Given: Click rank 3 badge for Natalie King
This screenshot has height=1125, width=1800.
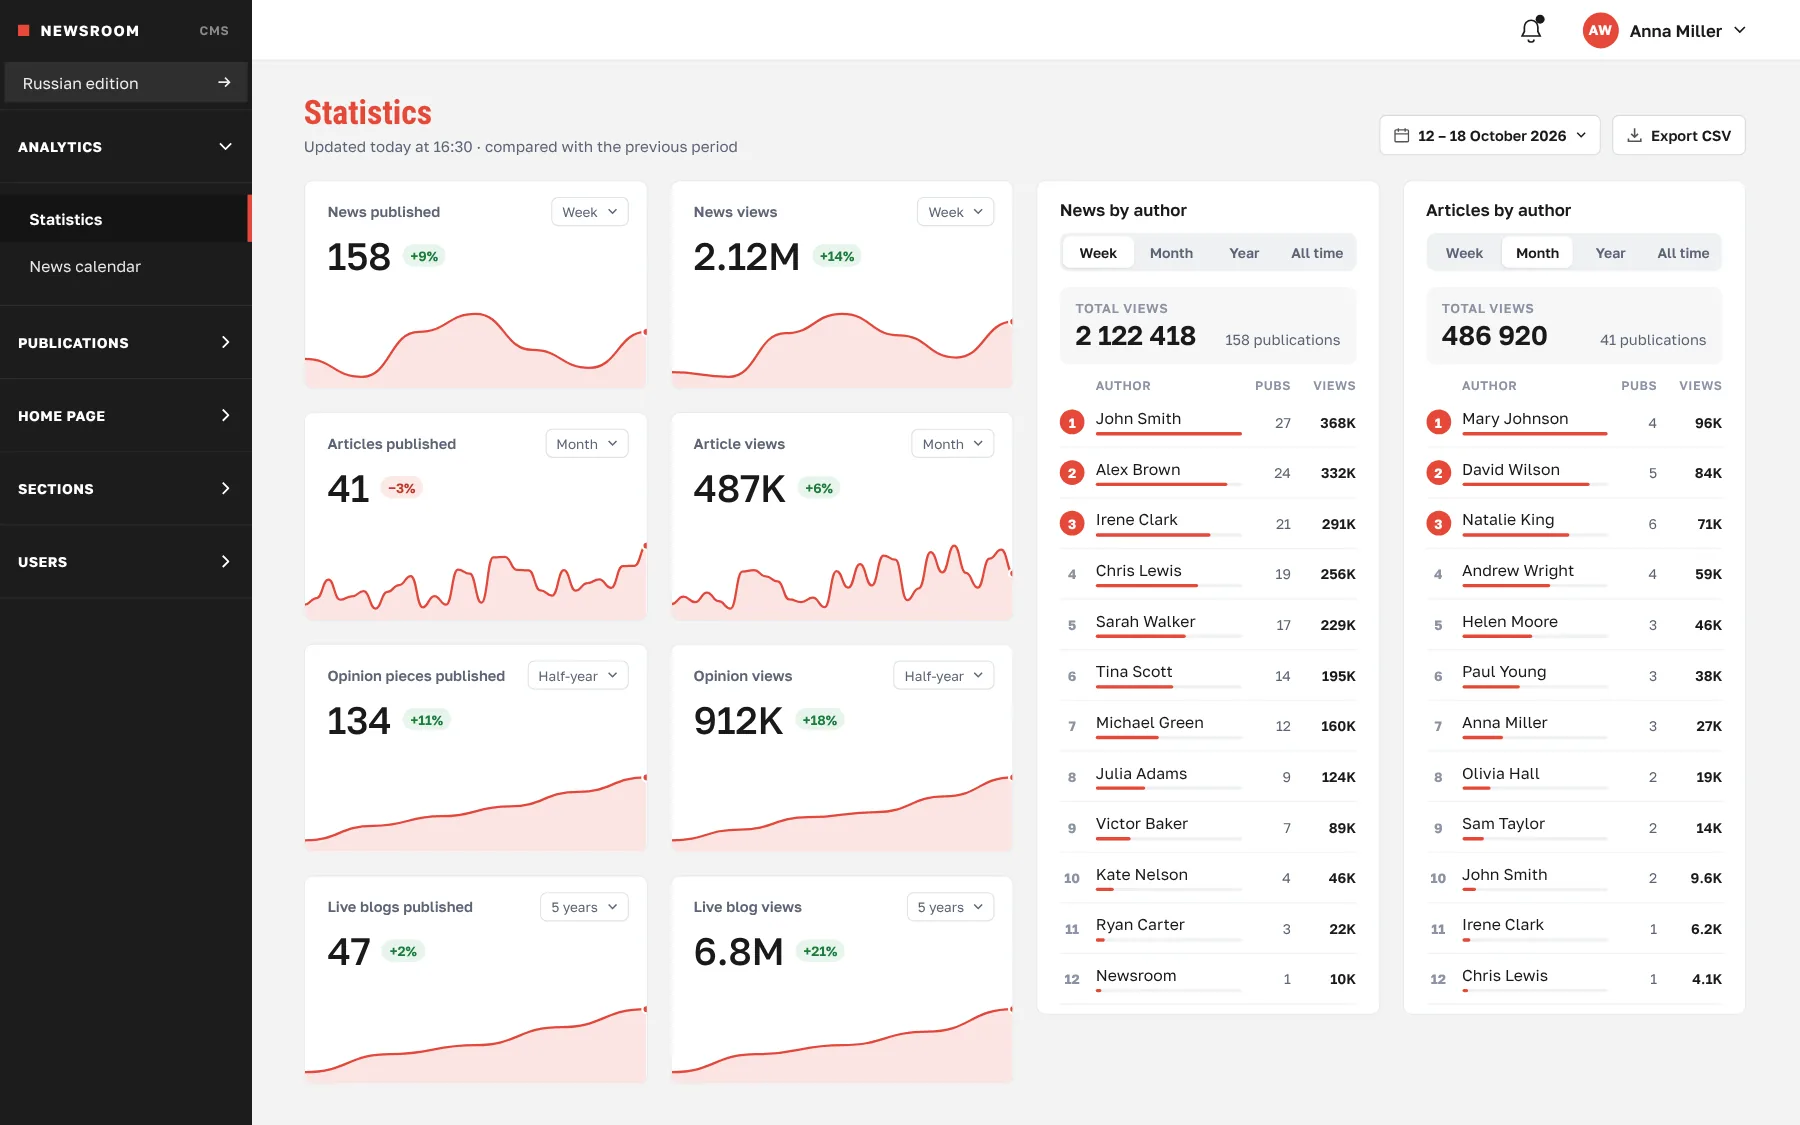Looking at the screenshot, I should tap(1438, 523).
